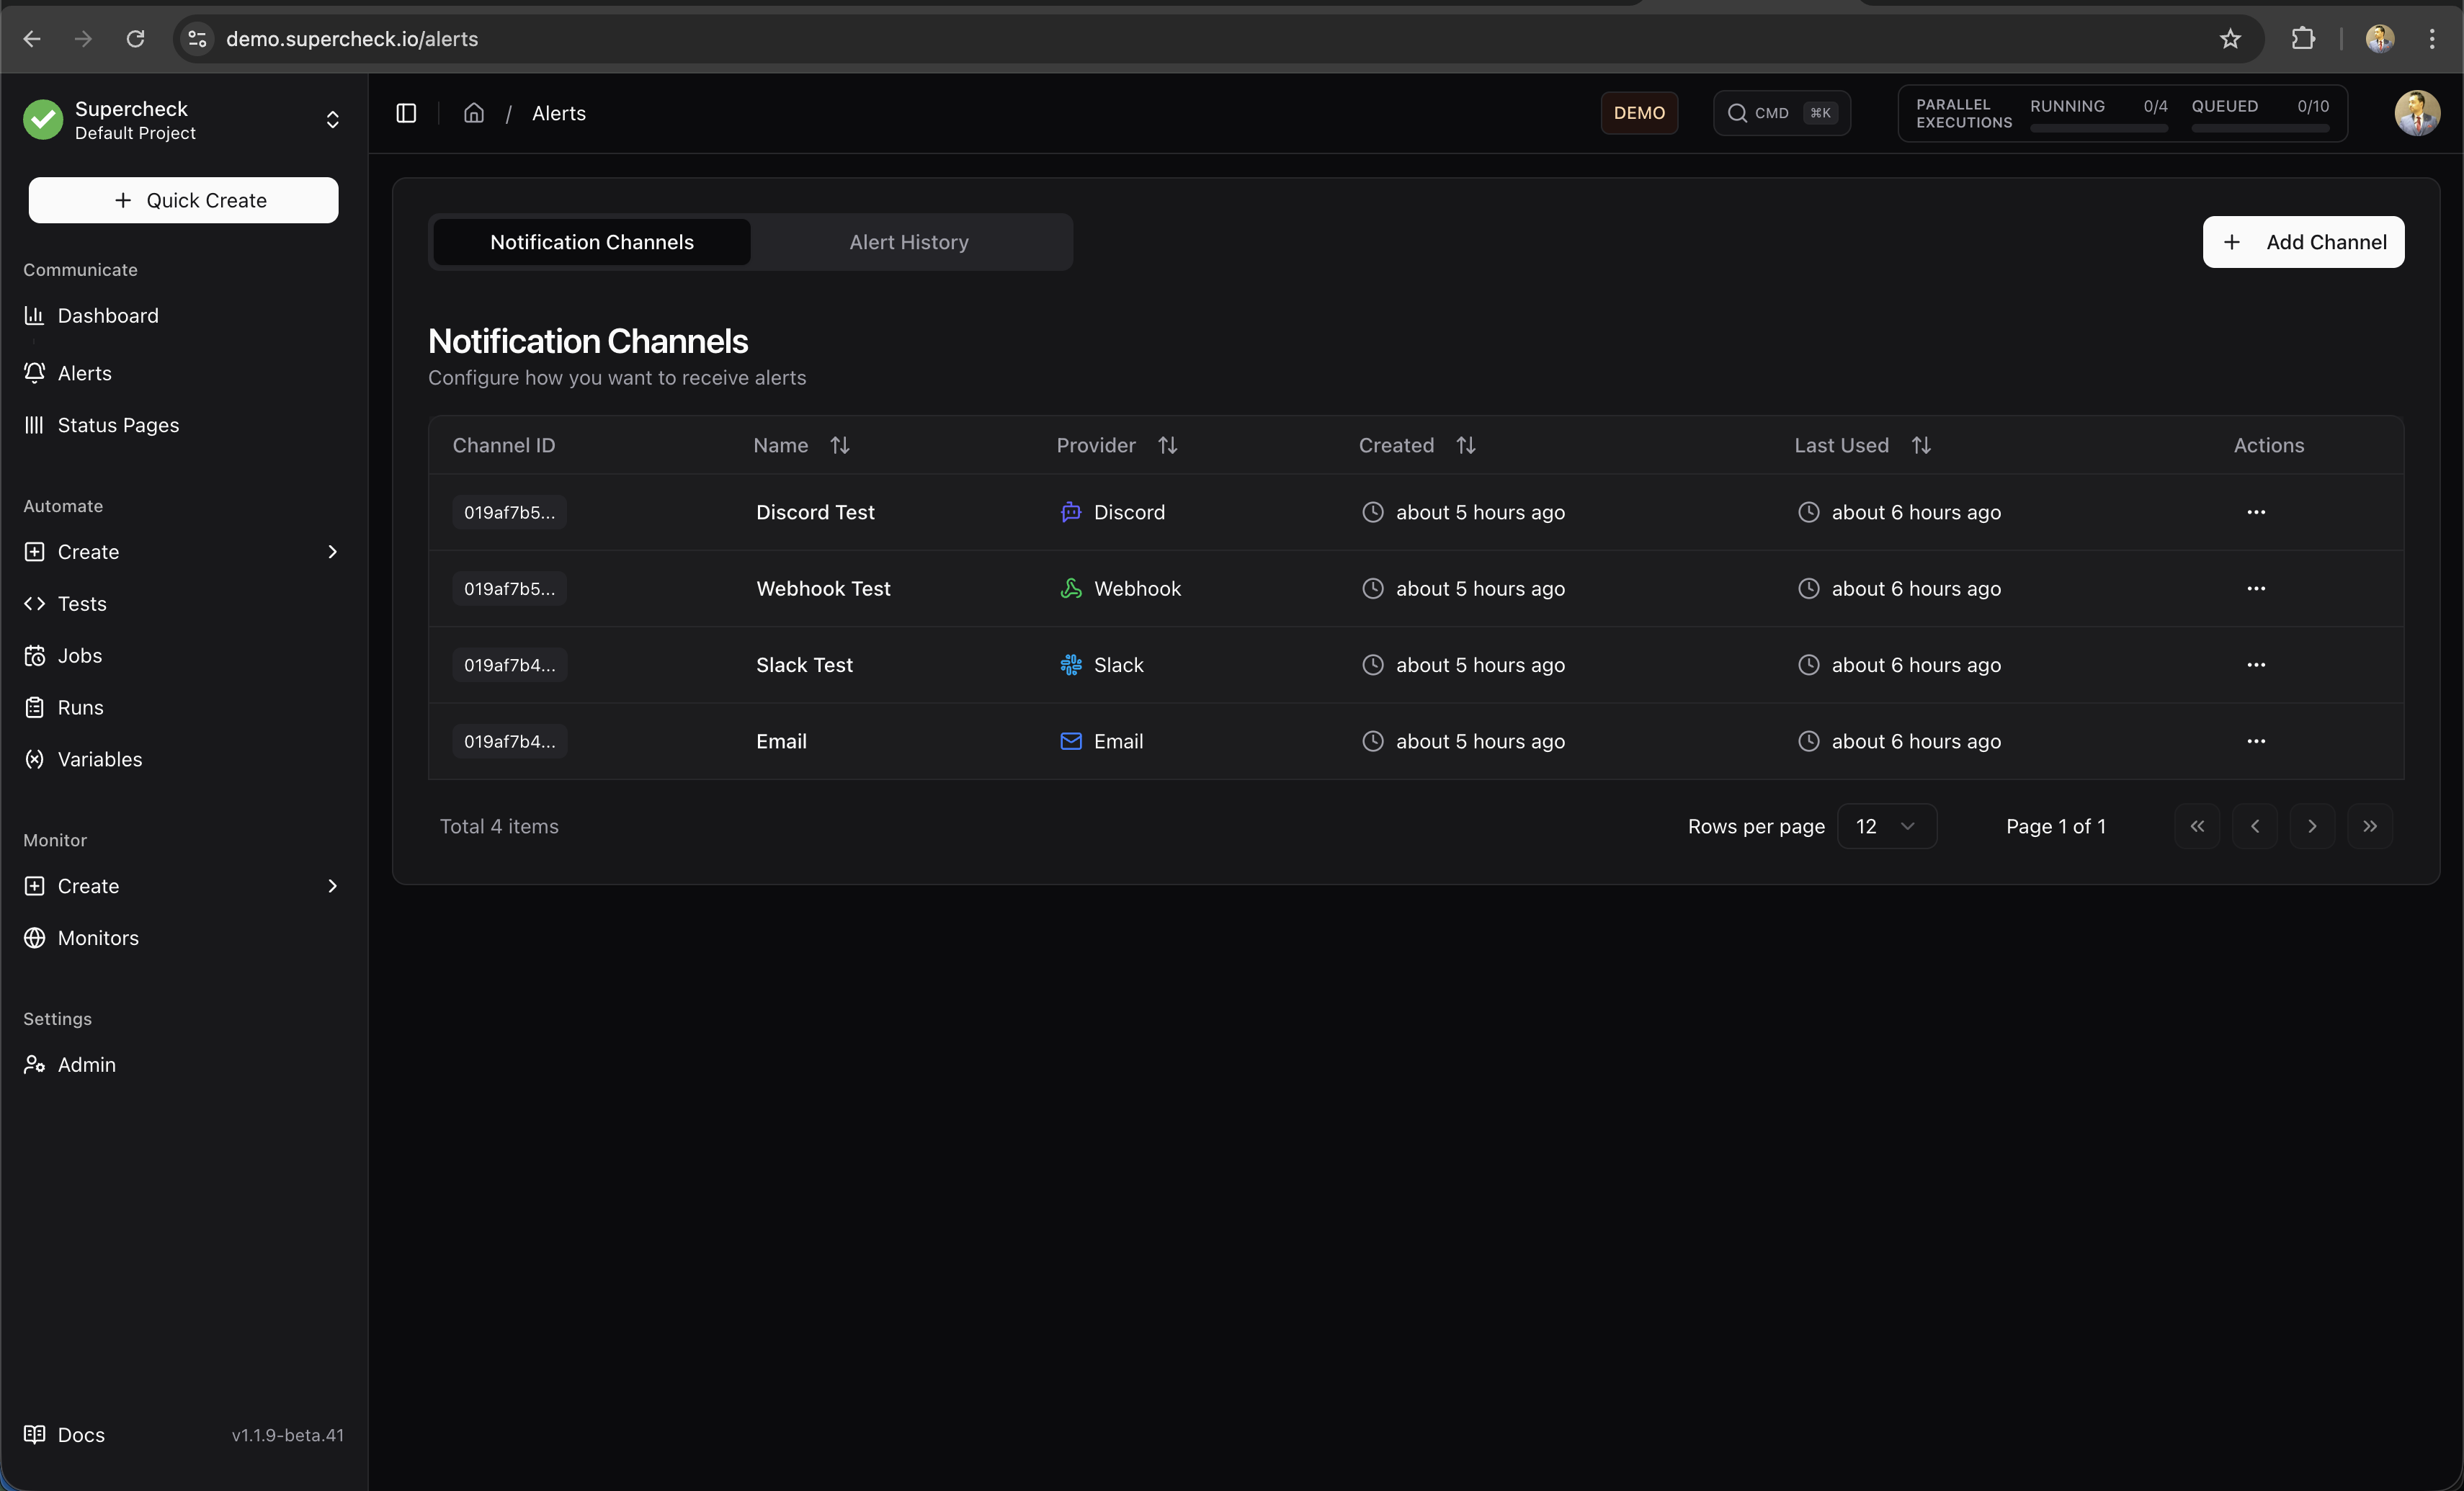This screenshot has width=2464, height=1491.
Task: Toggle sorting on the Name column
Action: 839,444
